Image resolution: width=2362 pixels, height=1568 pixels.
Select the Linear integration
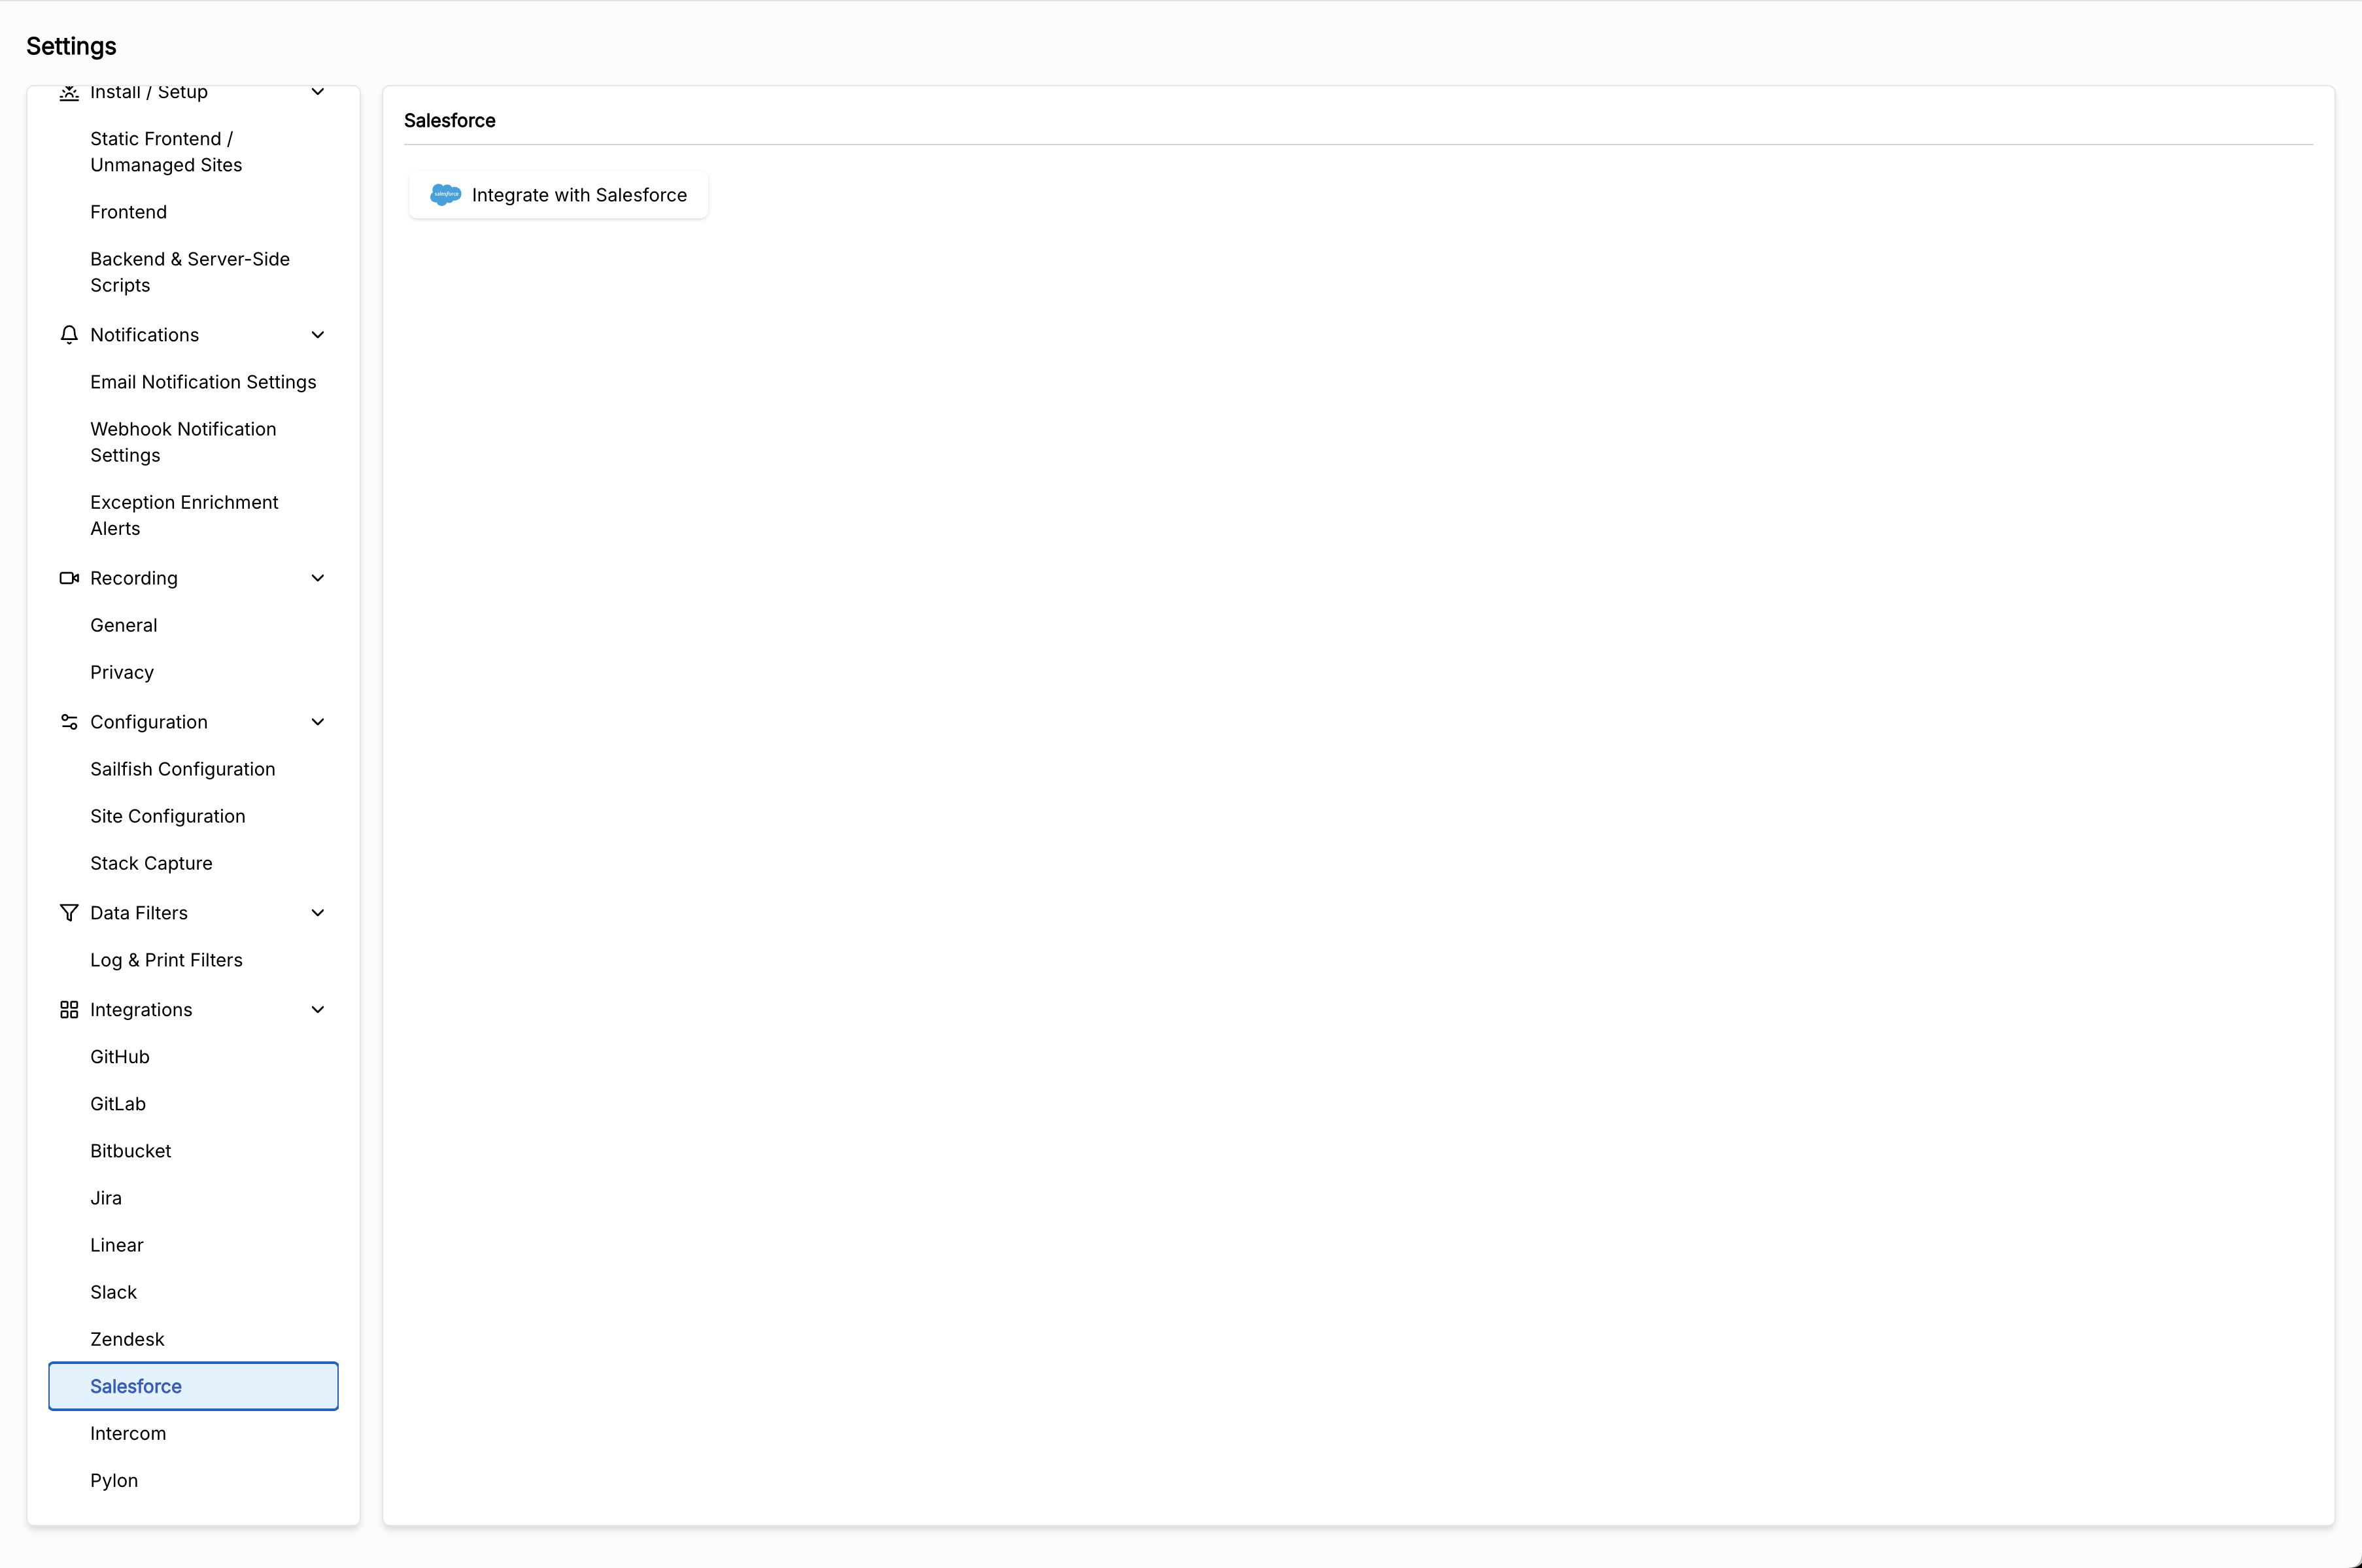pos(193,1245)
